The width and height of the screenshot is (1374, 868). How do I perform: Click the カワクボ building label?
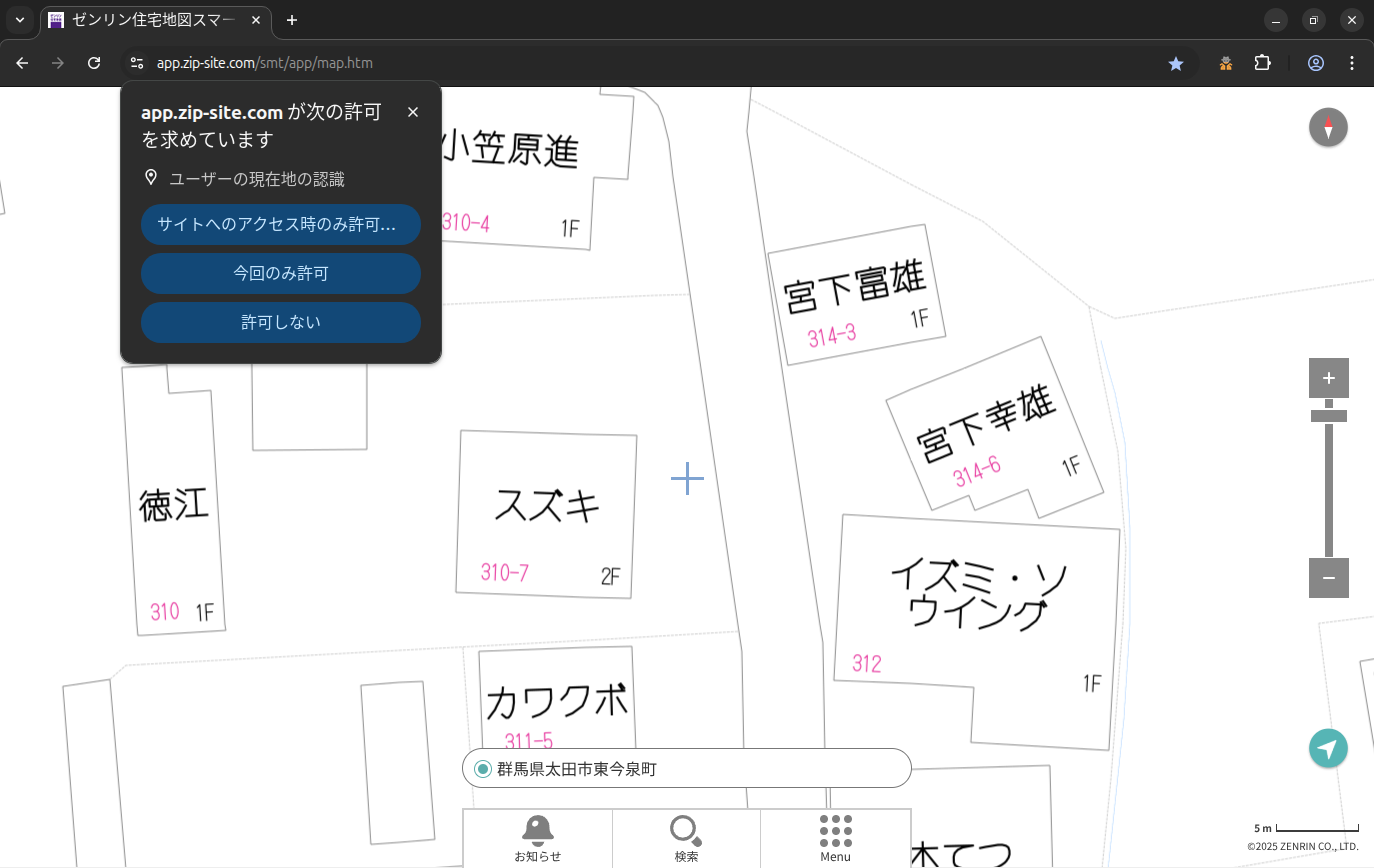pos(557,701)
